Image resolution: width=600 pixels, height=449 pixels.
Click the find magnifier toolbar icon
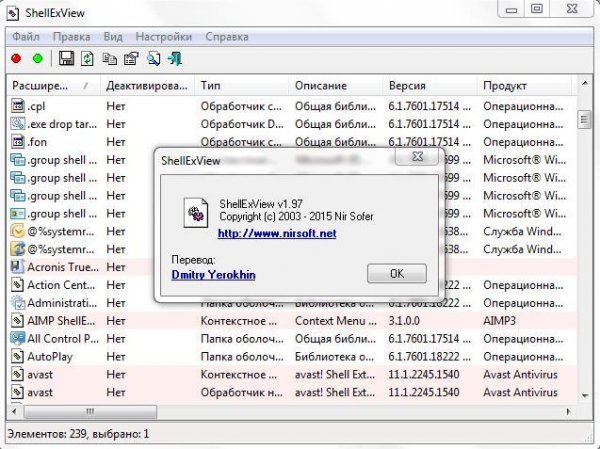tap(153, 59)
